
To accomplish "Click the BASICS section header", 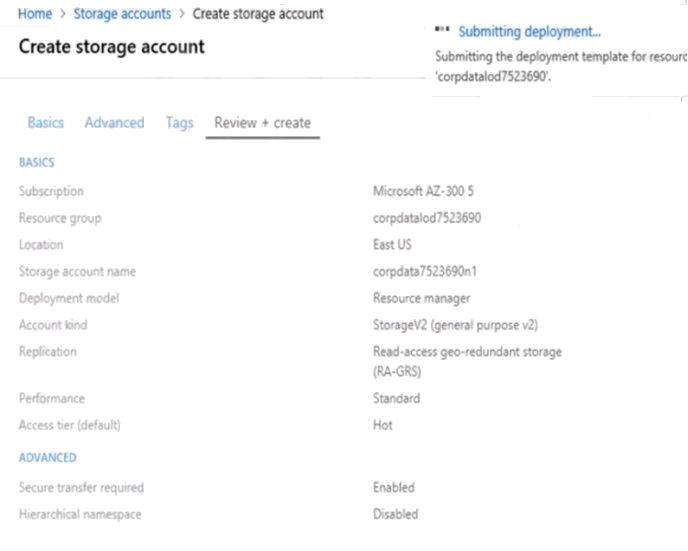I will click(x=36, y=162).
